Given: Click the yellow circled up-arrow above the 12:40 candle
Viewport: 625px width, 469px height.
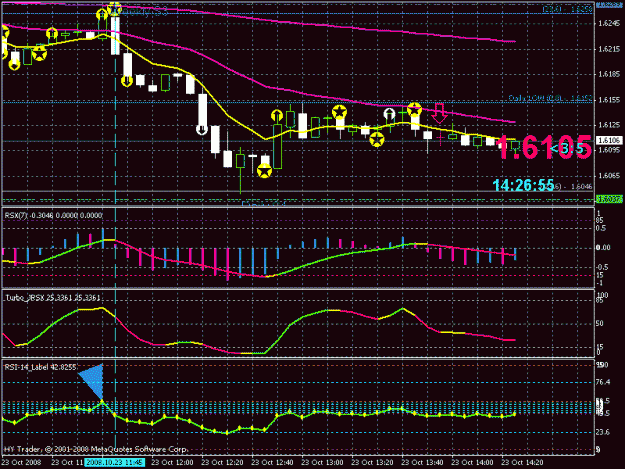Looking at the screenshot, I should [277, 116].
